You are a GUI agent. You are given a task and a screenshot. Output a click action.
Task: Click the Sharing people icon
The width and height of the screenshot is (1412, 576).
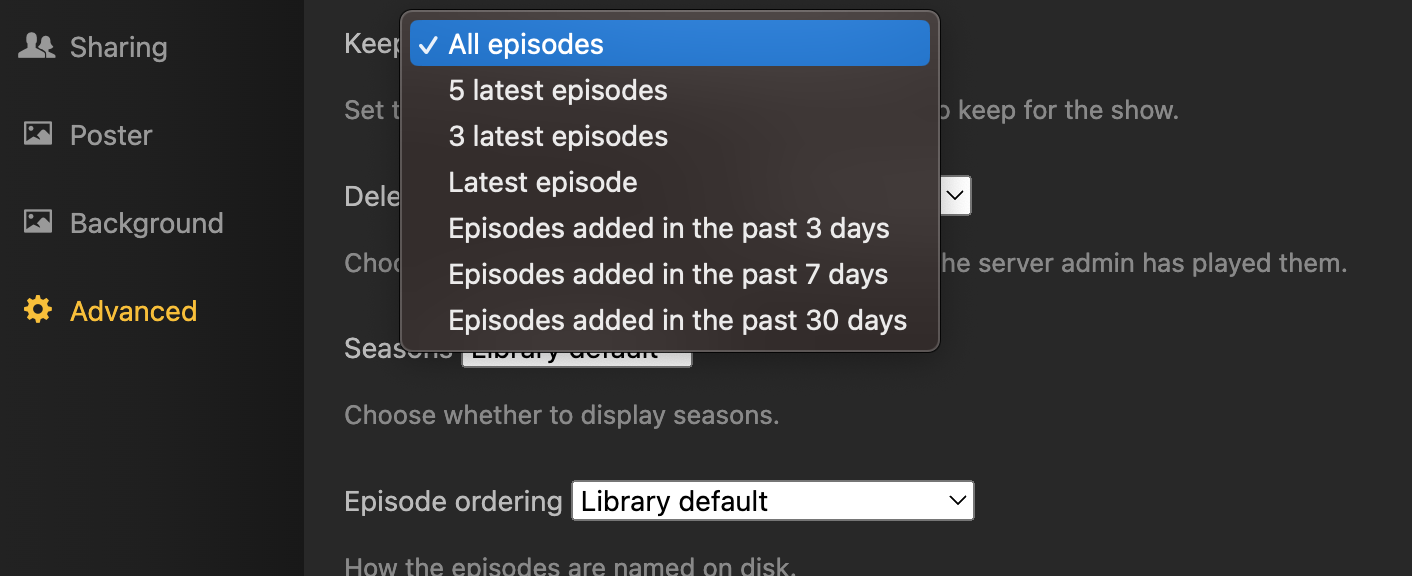(36, 45)
